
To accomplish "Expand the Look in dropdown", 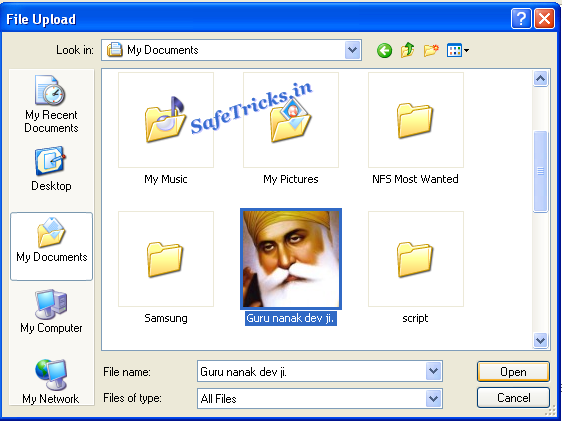I will tap(352, 50).
